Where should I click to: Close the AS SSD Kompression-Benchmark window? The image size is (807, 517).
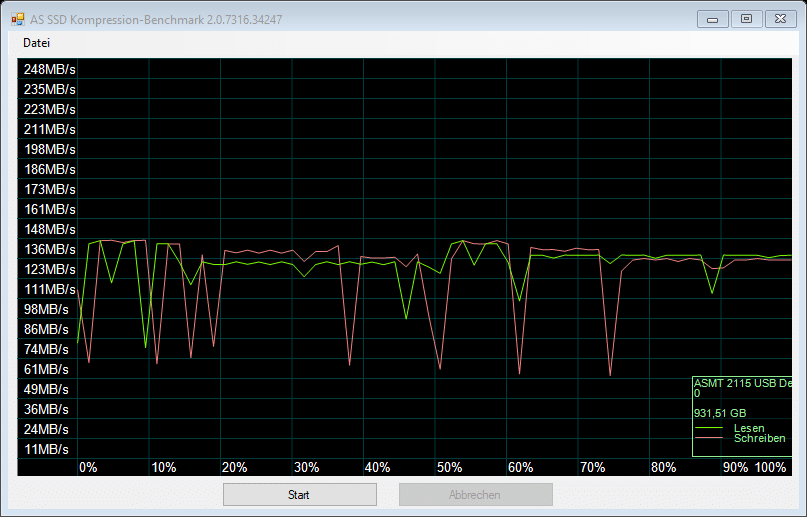[778, 18]
